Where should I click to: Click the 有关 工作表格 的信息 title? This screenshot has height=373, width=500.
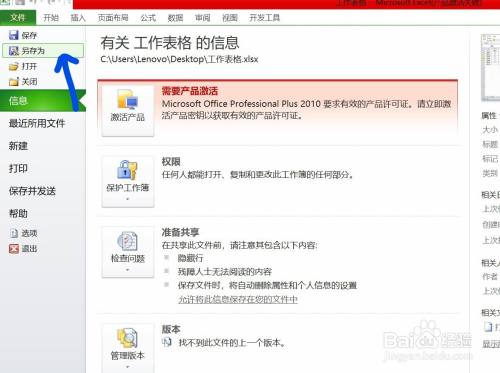tap(170, 43)
